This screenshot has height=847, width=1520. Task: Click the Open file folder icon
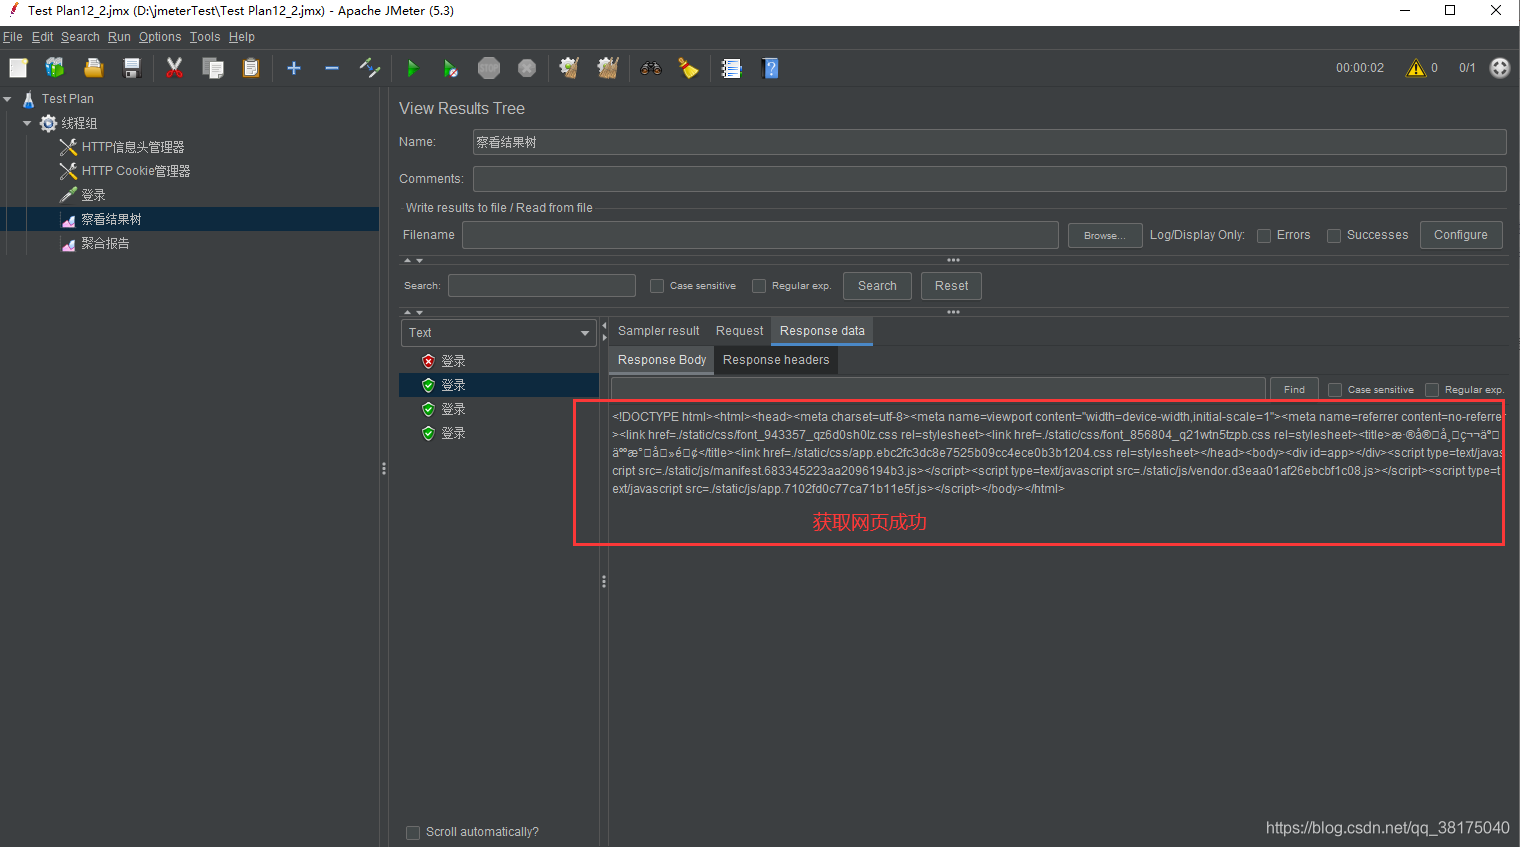pos(93,68)
